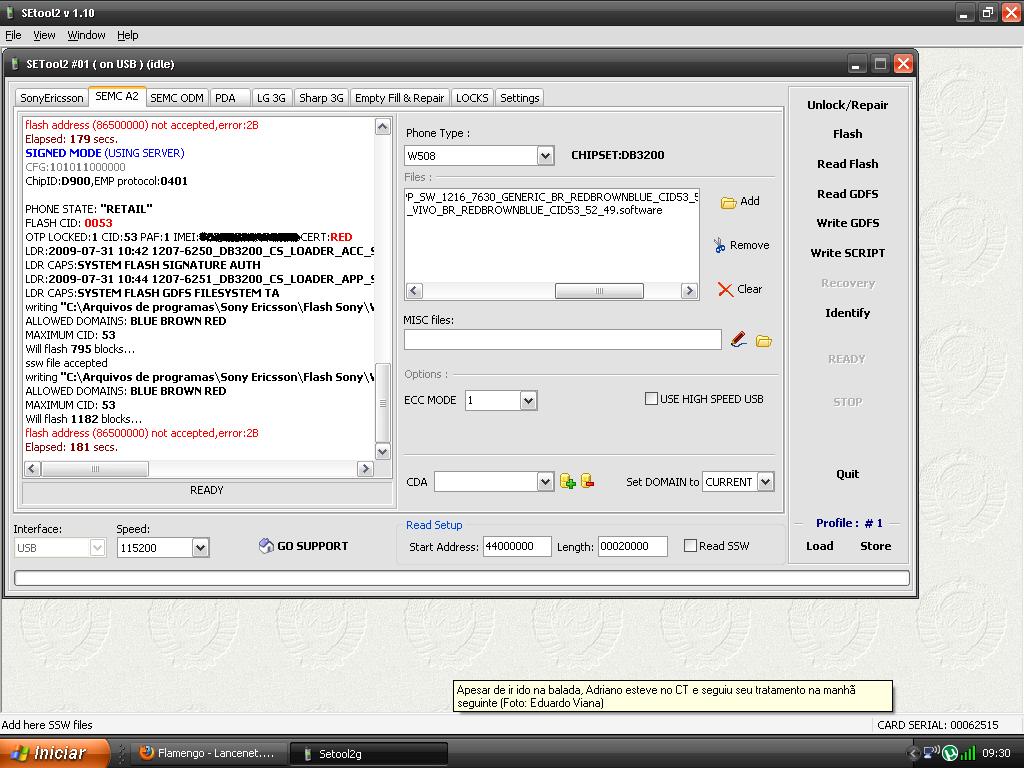Click the files list horizontal scrollbar thumb
This screenshot has height=768, width=1024.
click(x=599, y=291)
